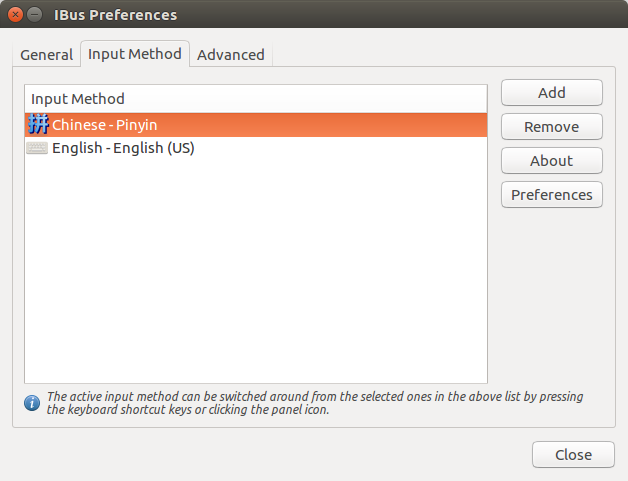628x481 pixels.
Task: Remove the selected input method
Action: (552, 127)
